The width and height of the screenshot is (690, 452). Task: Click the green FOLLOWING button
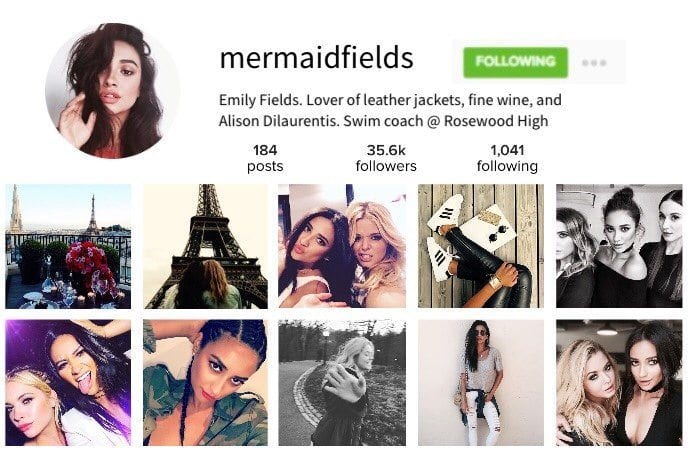click(515, 62)
